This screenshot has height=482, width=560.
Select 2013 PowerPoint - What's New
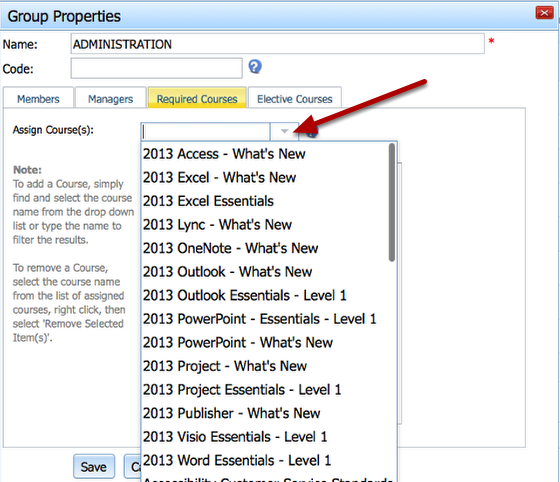(x=265, y=342)
